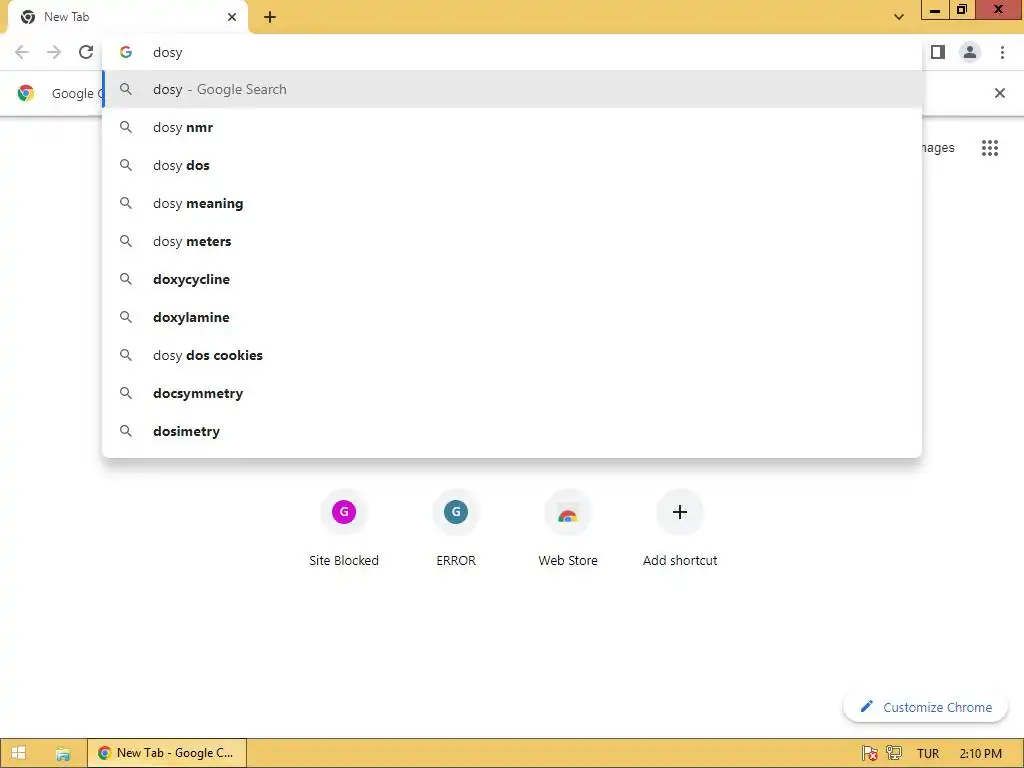Image resolution: width=1024 pixels, height=768 pixels.
Task: Open the Site Blocked shortcut
Action: [344, 529]
